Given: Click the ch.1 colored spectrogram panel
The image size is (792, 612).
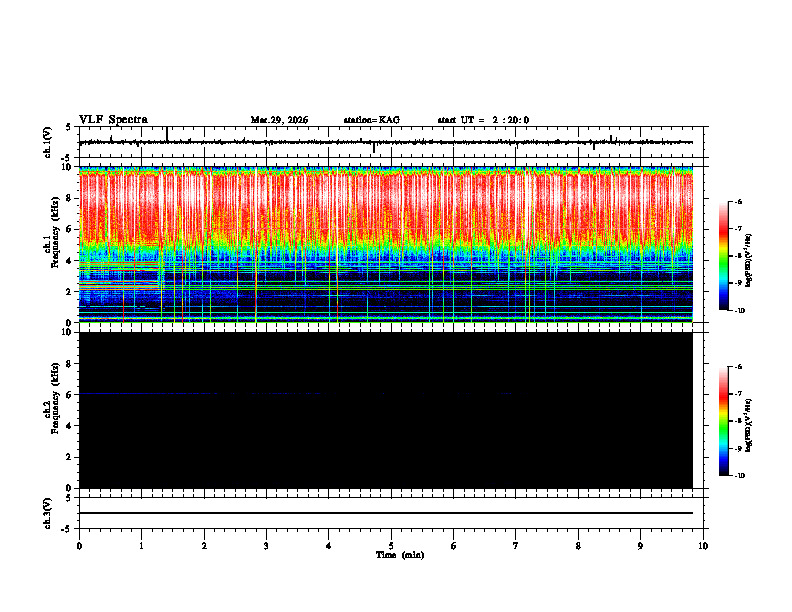Looking at the screenshot, I should tap(386, 244).
